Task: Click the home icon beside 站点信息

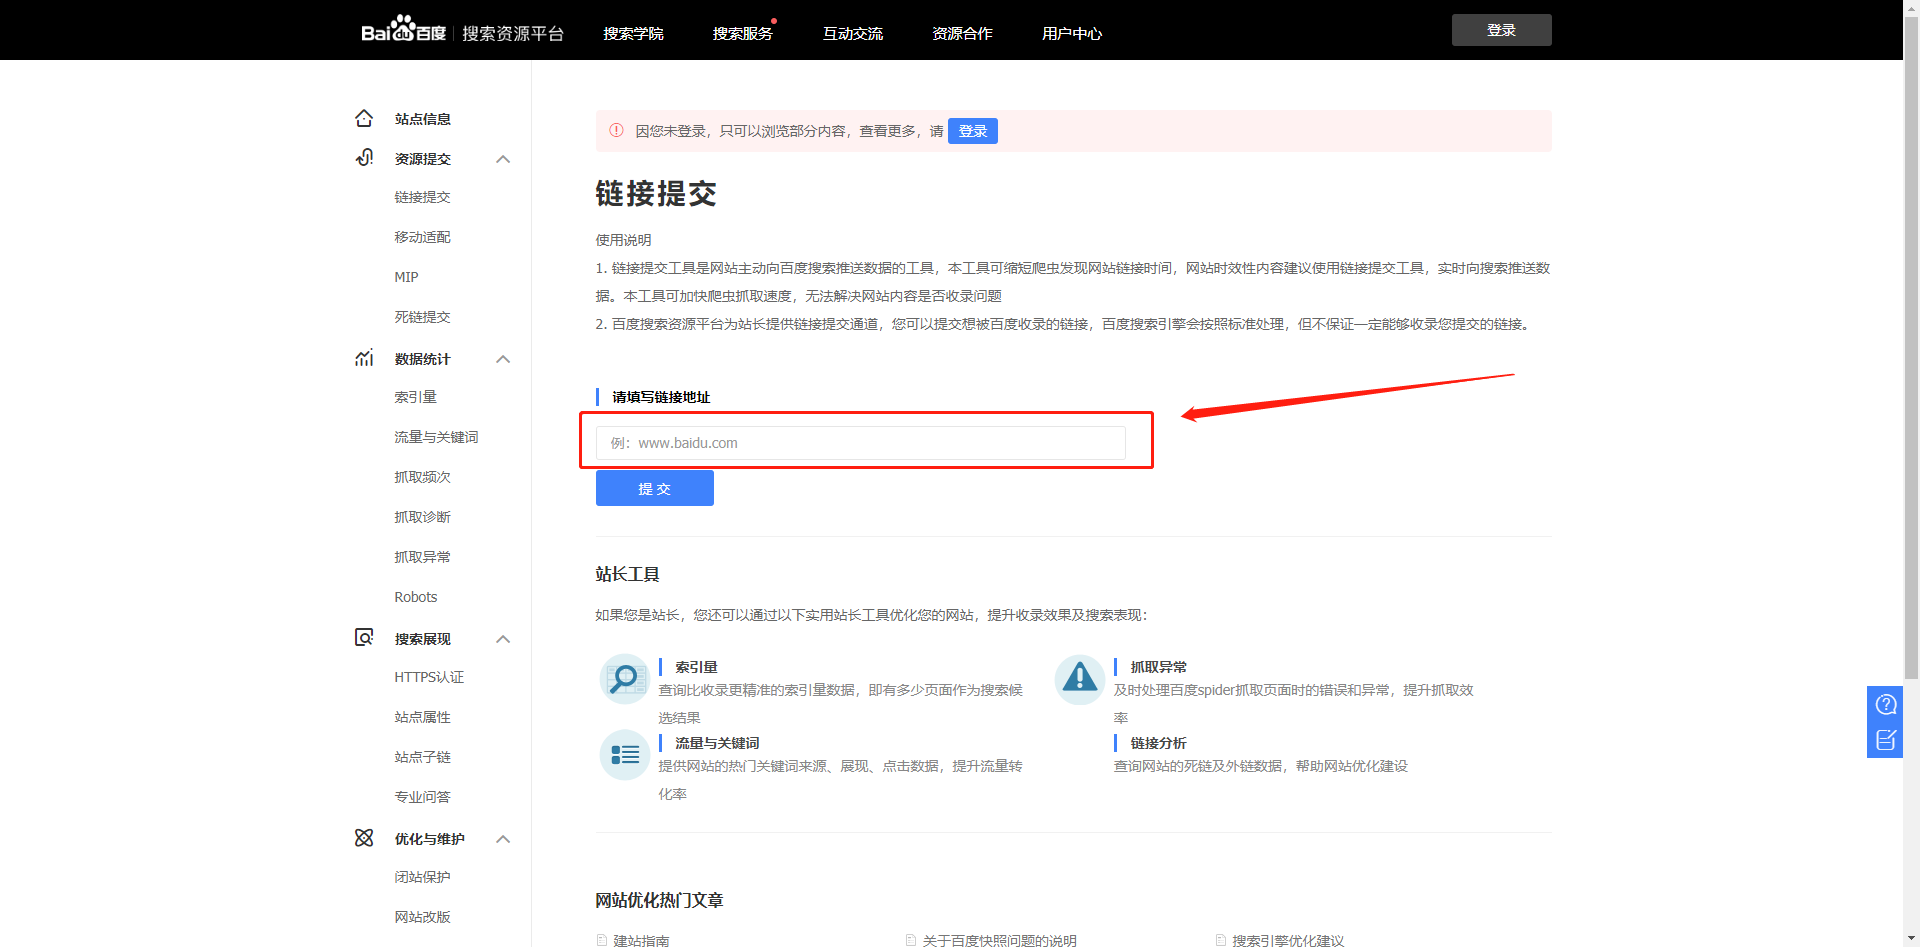Action: (x=364, y=119)
